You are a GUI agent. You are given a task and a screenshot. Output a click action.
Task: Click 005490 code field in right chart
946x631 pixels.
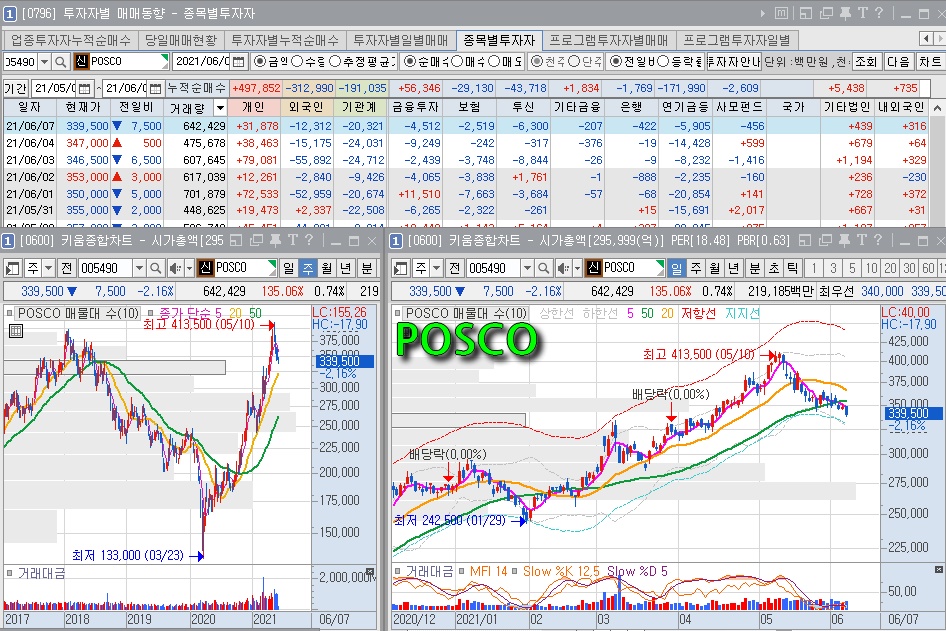coord(494,268)
